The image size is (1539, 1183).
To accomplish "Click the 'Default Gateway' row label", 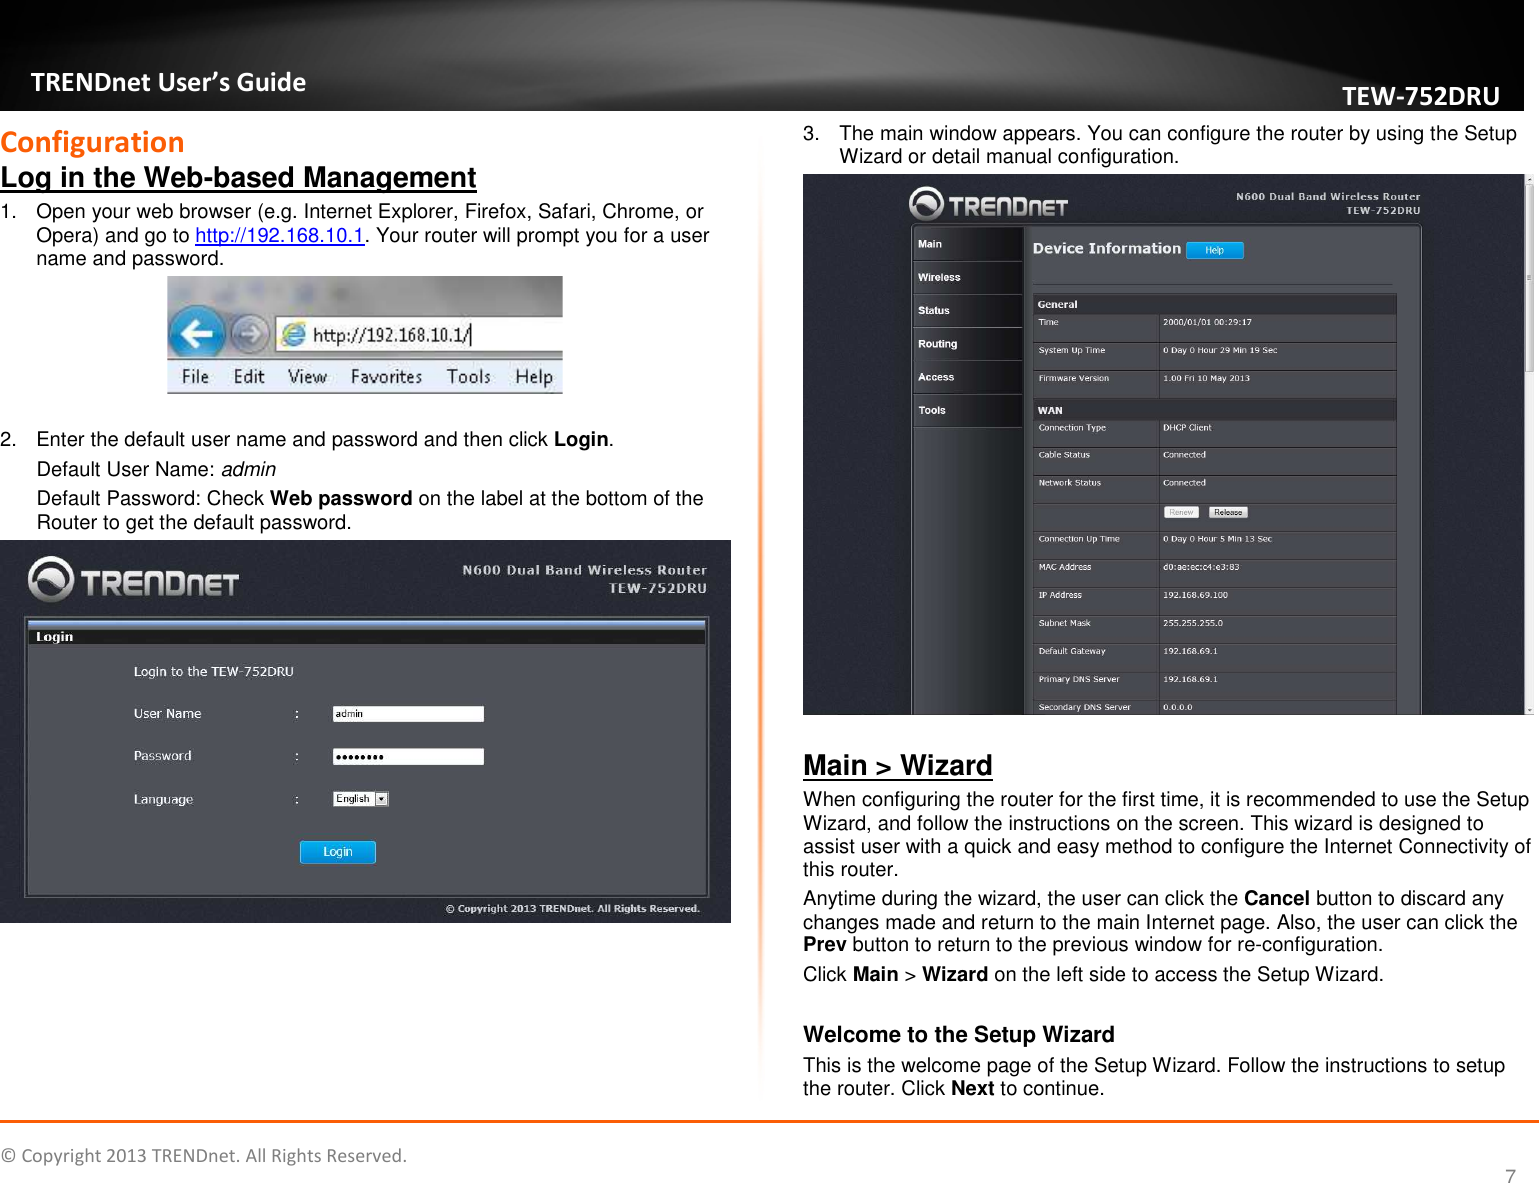I will tap(1072, 651).
